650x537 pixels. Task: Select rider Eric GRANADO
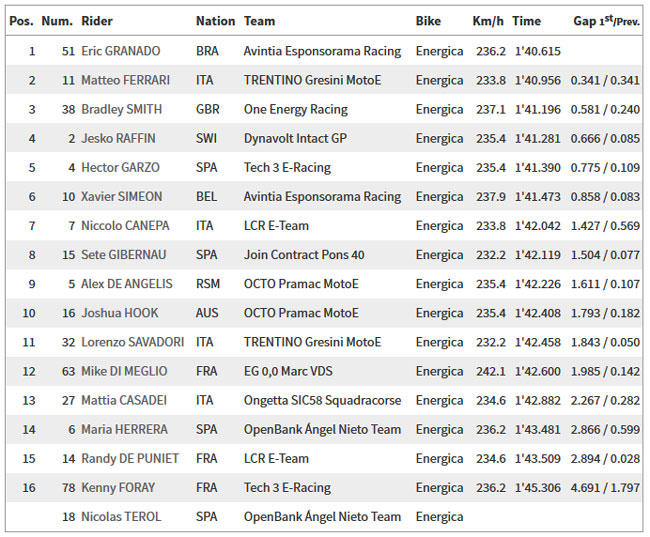[121, 51]
